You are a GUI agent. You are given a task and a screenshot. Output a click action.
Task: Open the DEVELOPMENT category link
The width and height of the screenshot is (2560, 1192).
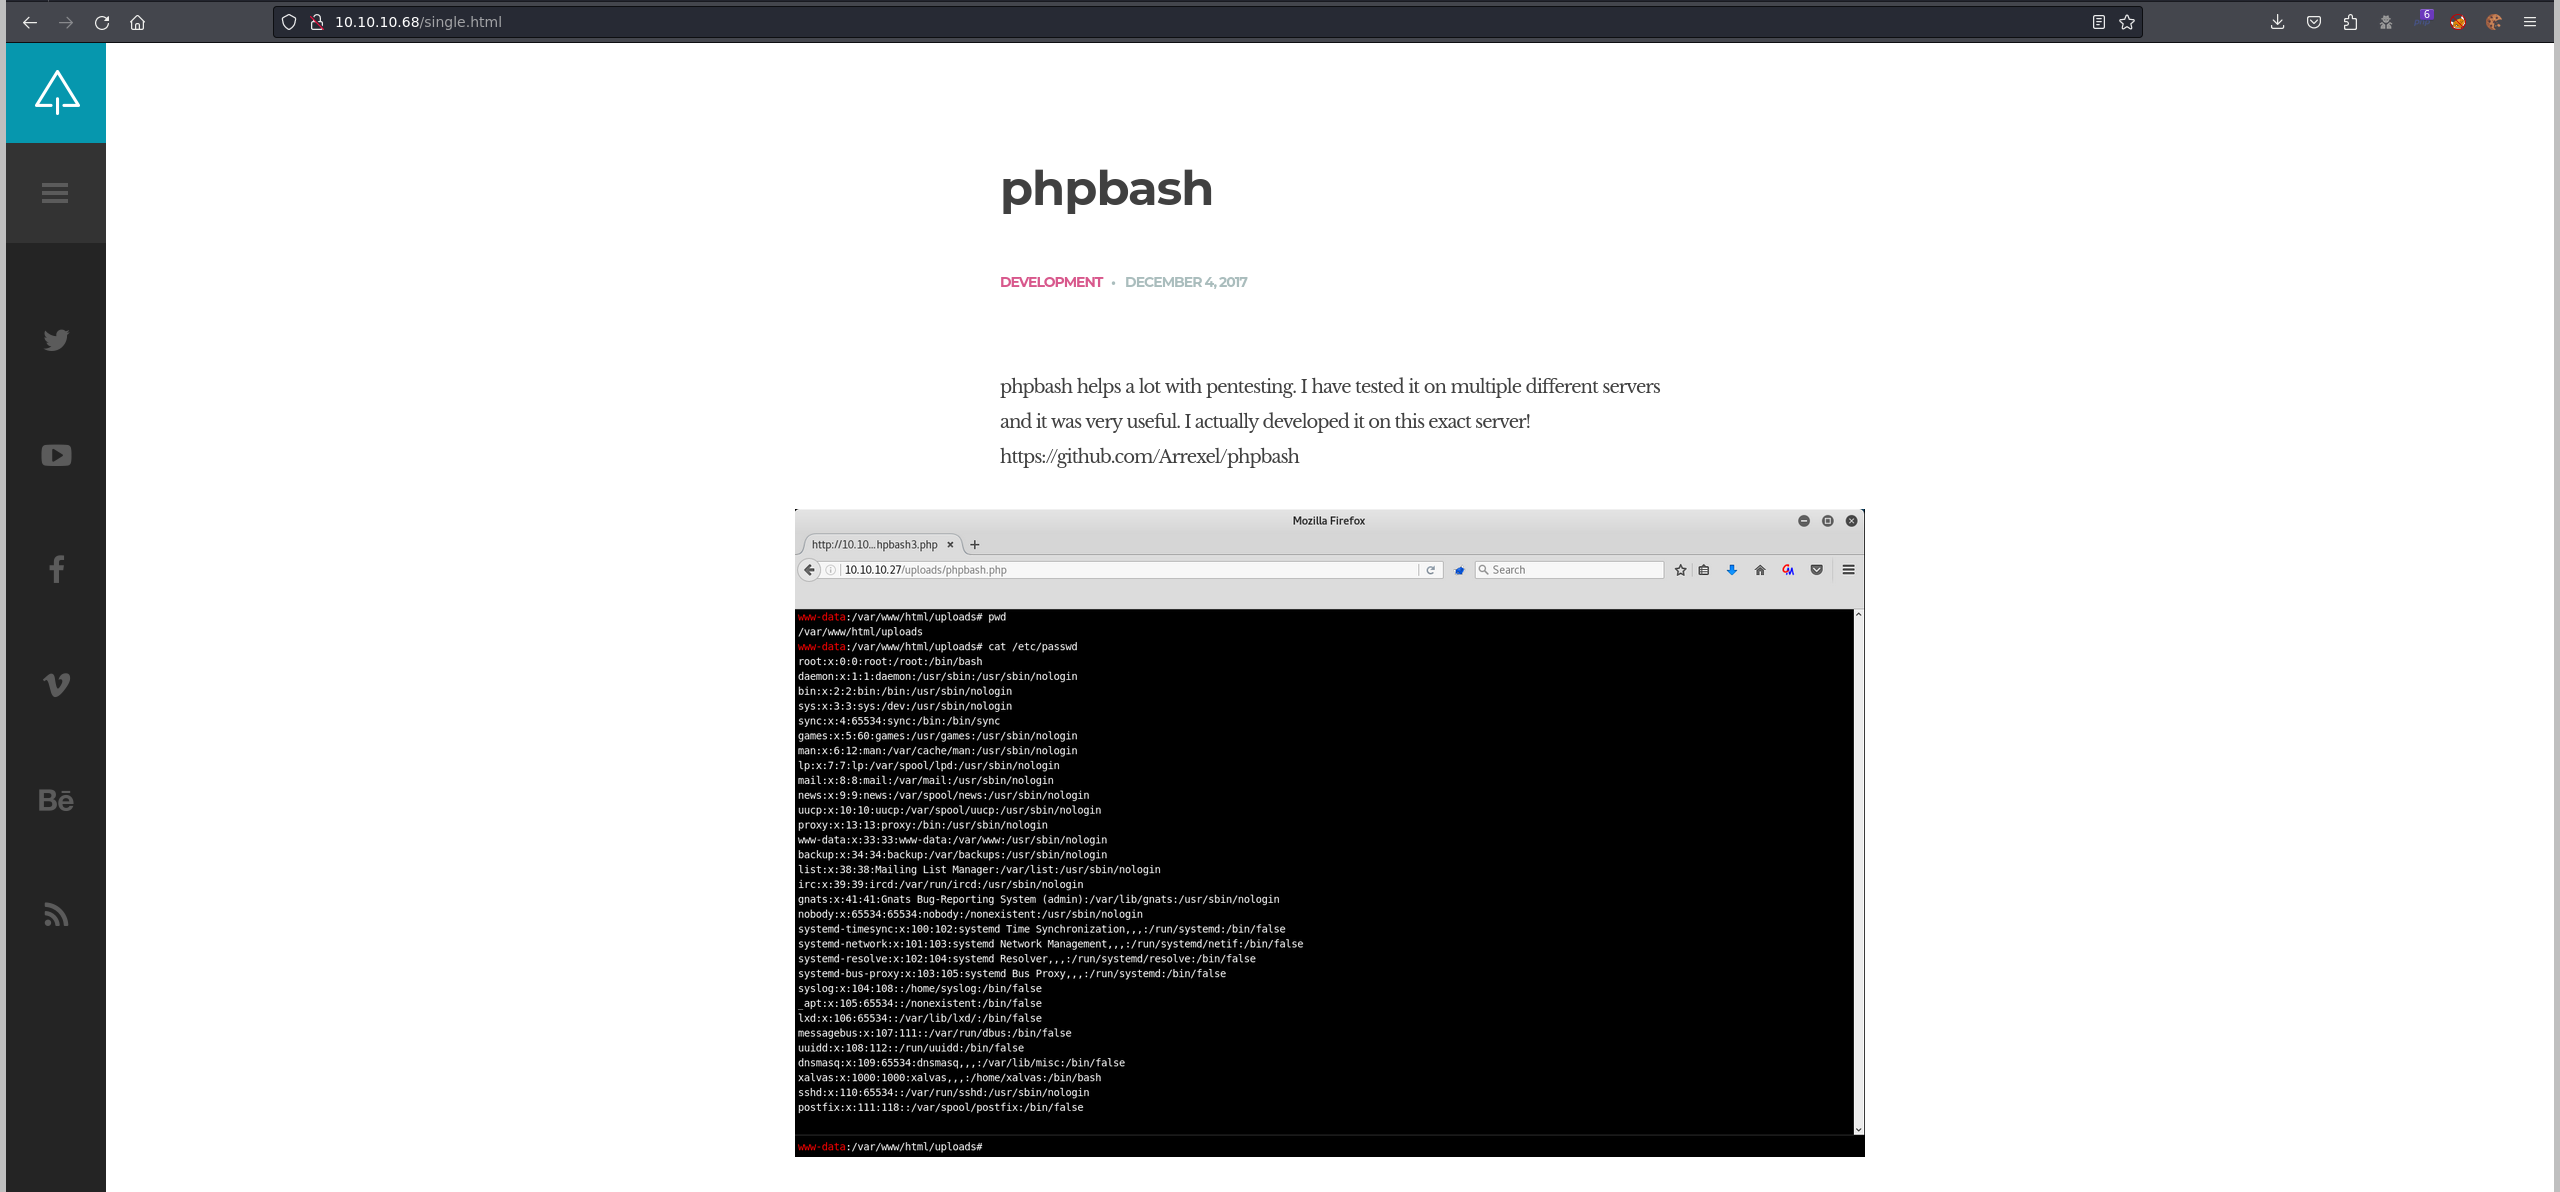[x=1051, y=282]
